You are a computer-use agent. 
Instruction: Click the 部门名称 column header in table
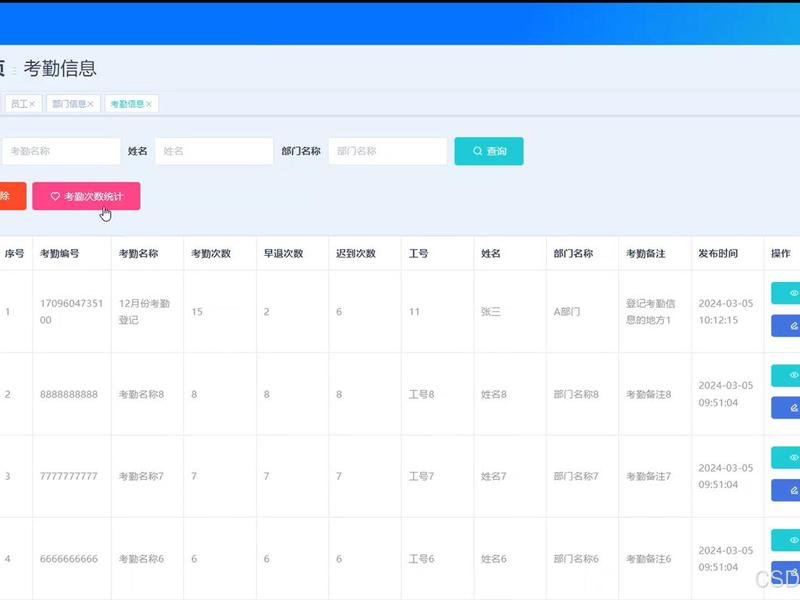(x=573, y=254)
